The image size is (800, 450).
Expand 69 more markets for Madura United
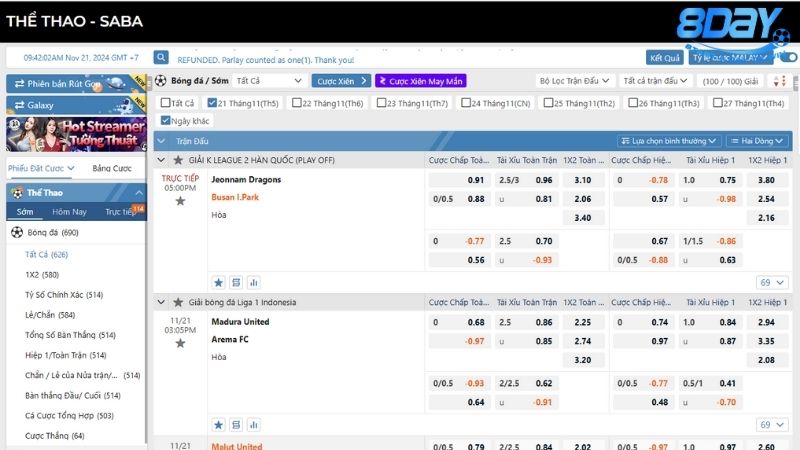coord(772,424)
